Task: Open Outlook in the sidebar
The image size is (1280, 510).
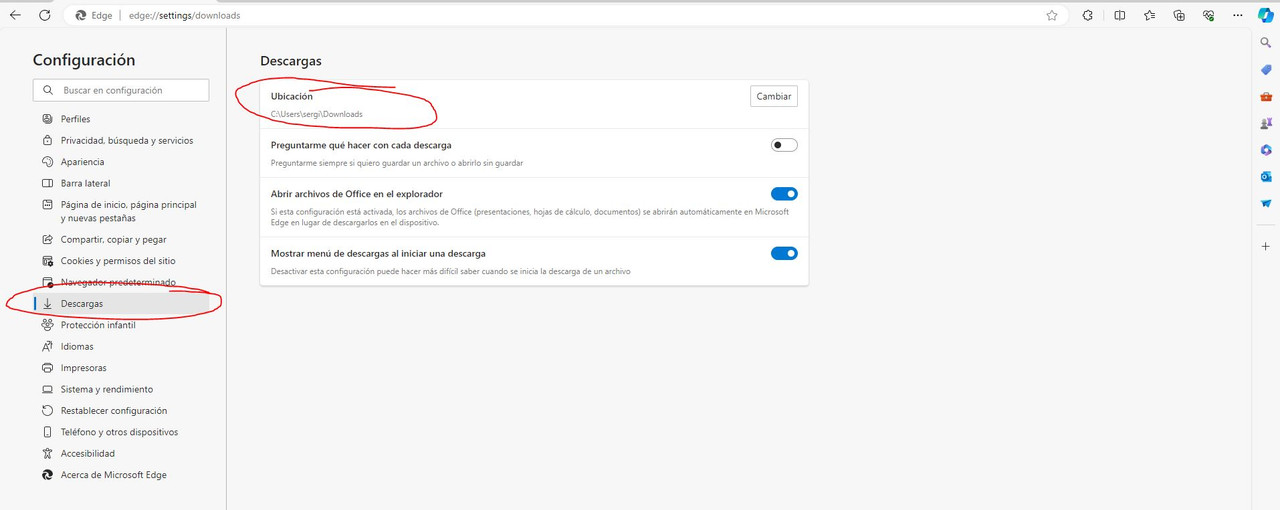Action: click(1266, 177)
